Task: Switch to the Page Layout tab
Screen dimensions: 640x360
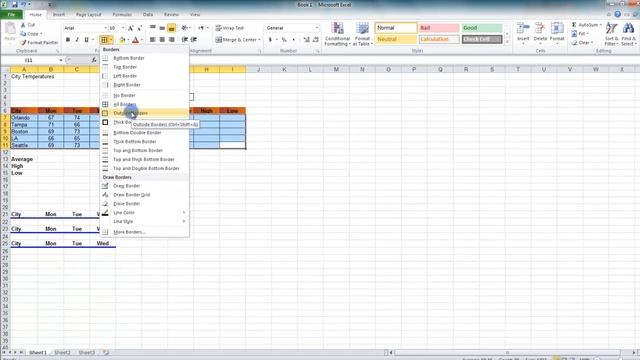Action: [88, 14]
